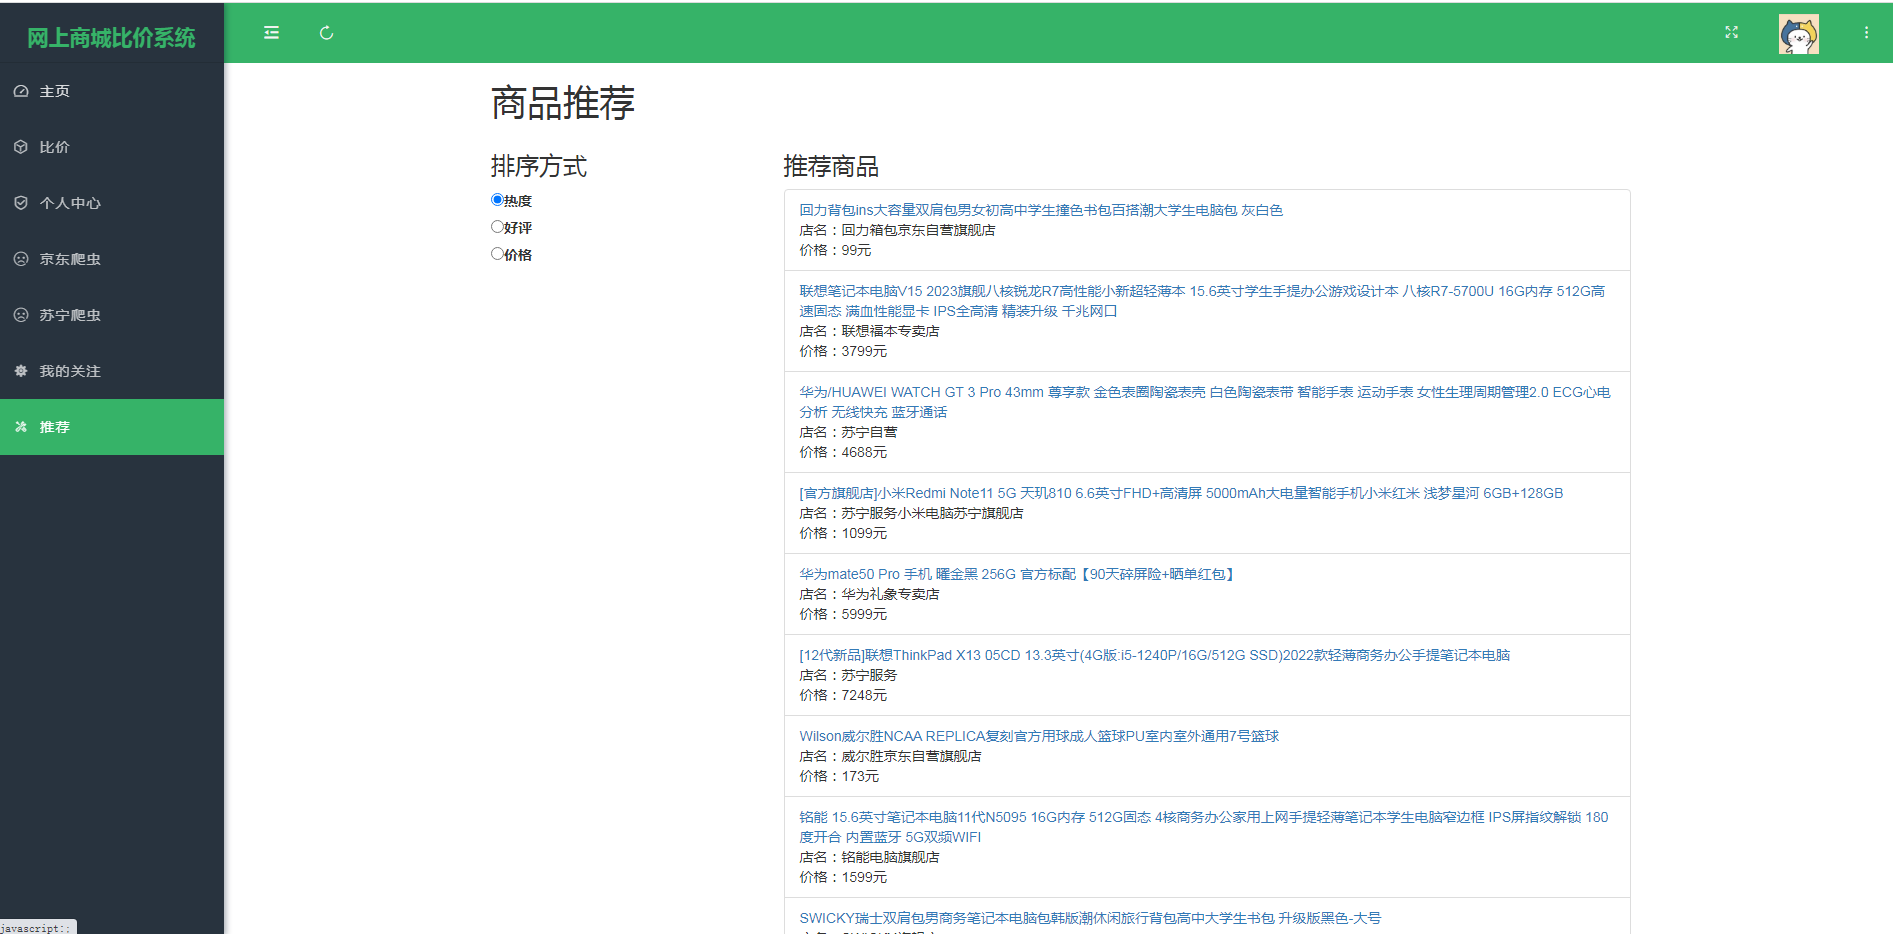The height and width of the screenshot is (934, 1893).
Task: Open the 小米Redmi Note11 5G product link
Action: click(1181, 493)
